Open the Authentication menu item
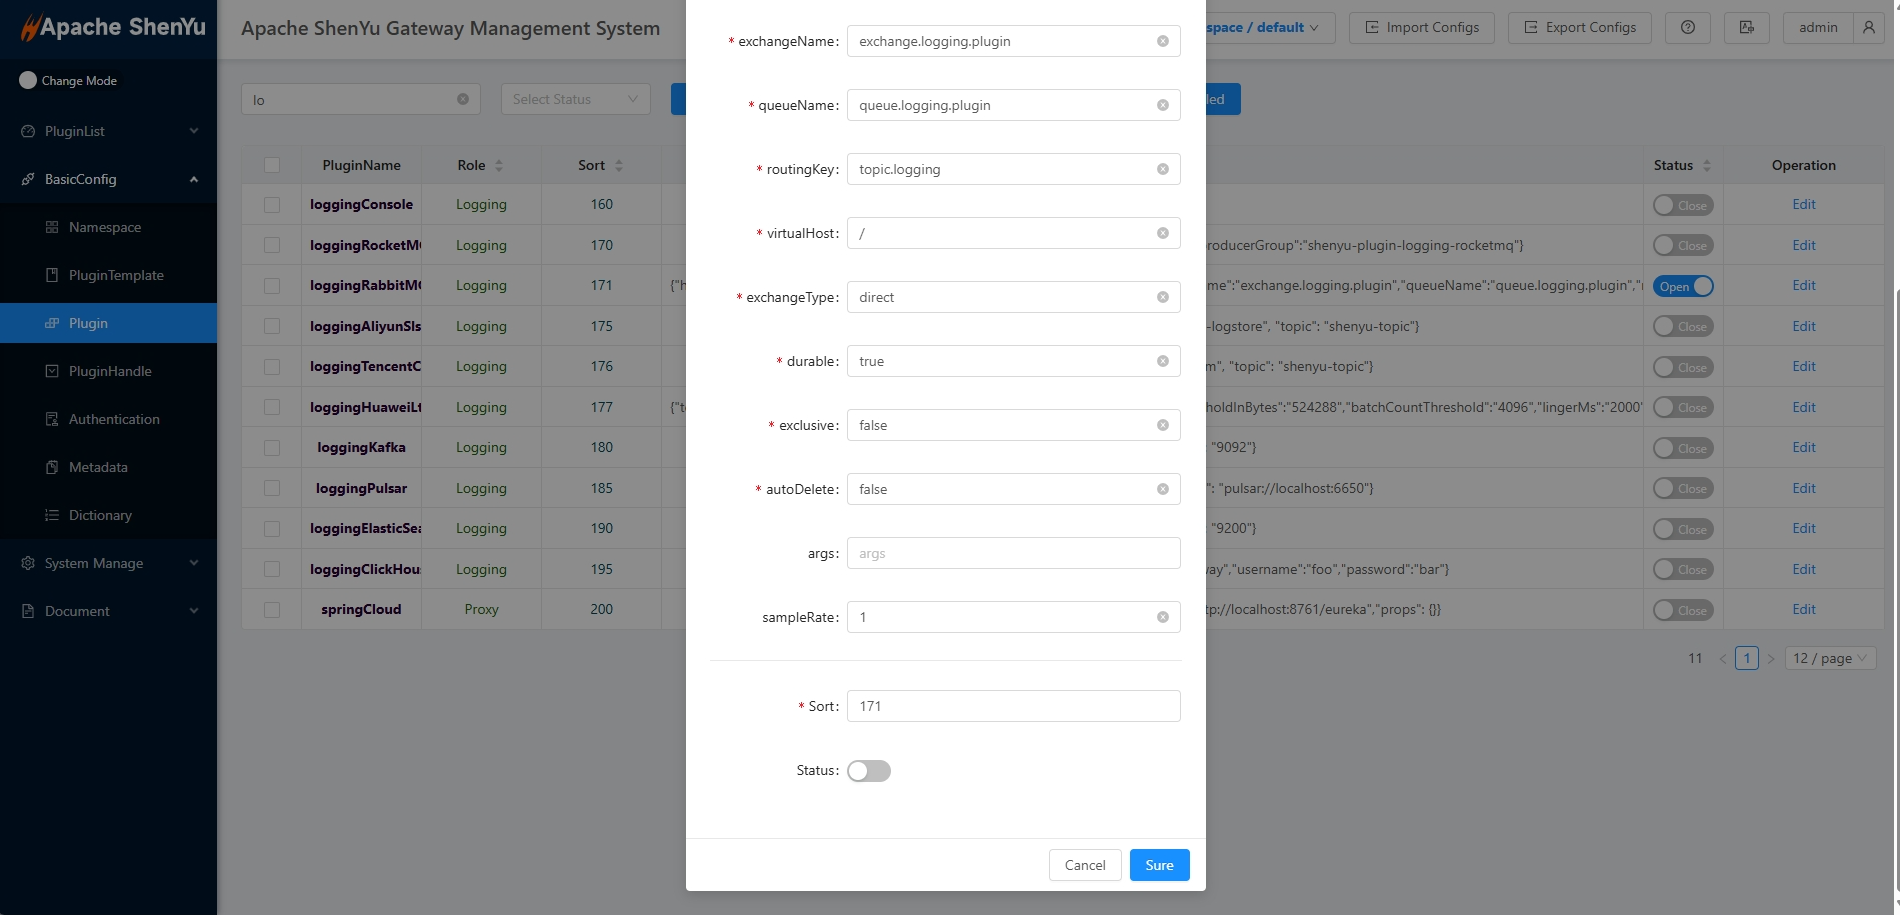 [x=114, y=419]
